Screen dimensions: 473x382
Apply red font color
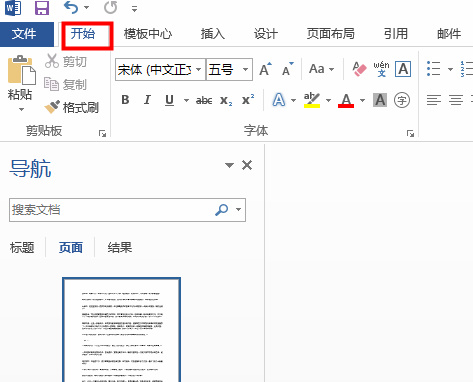[x=346, y=100]
